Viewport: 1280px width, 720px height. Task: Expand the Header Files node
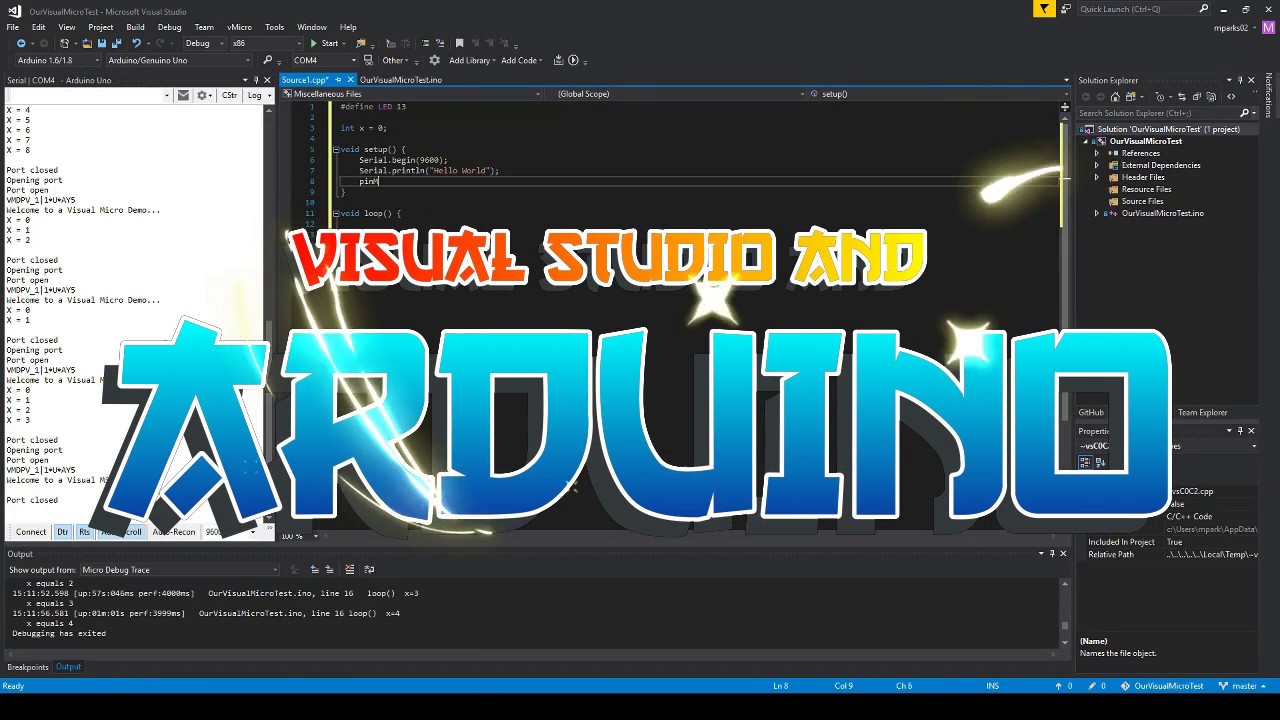[1097, 177]
